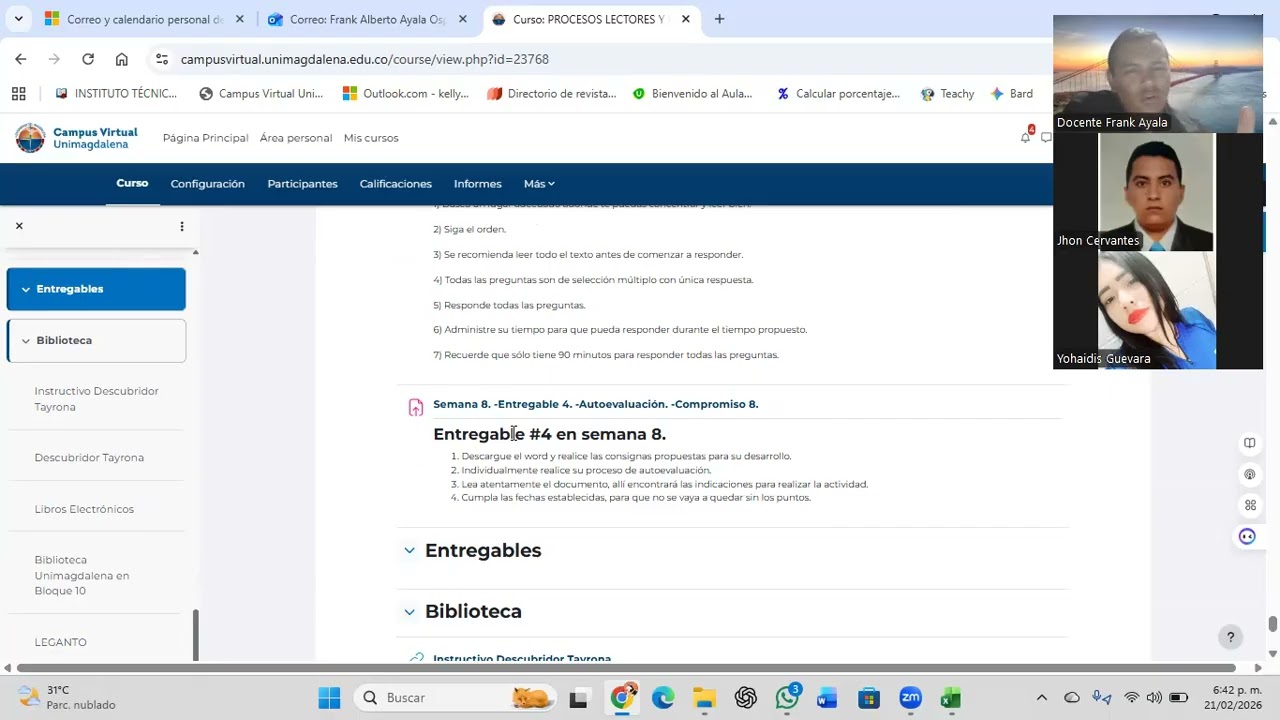Open the Bard bookmark
Image resolution: width=1280 pixels, height=720 pixels.
coord(1011,93)
